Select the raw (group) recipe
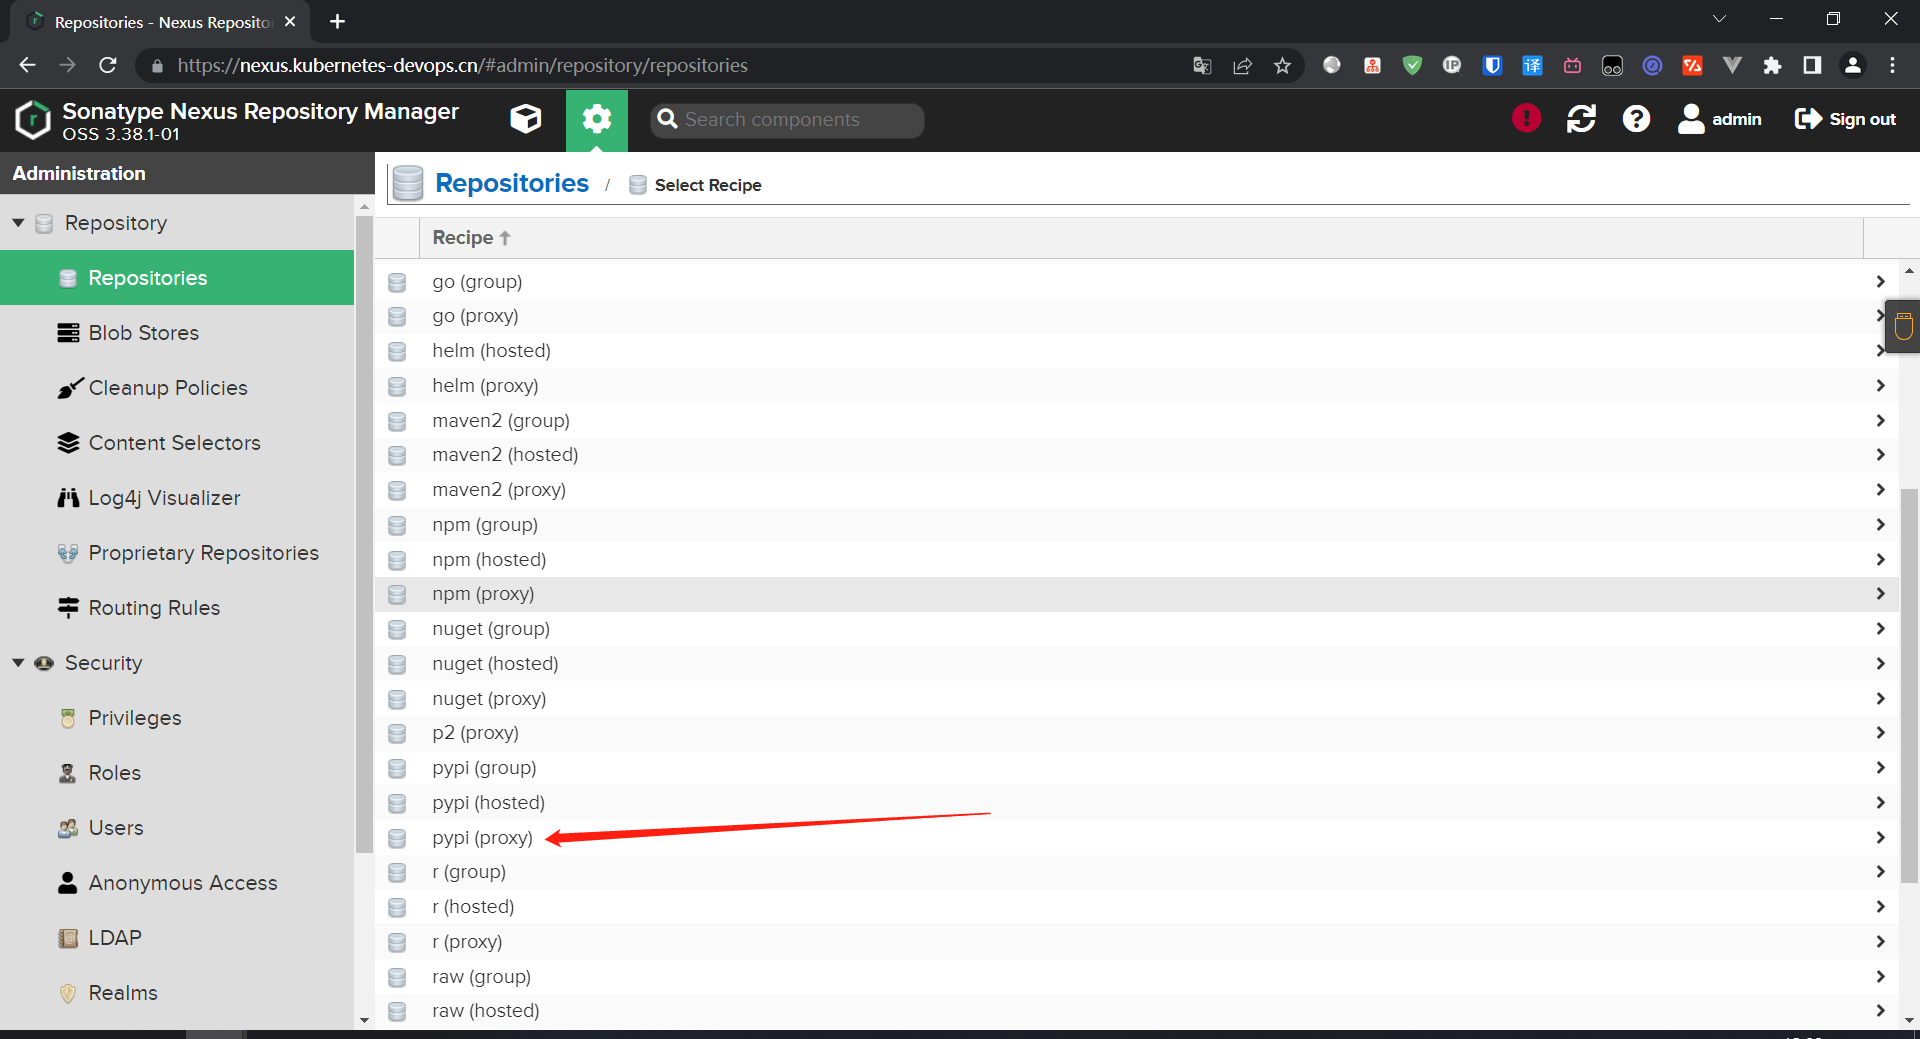 click(x=1137, y=977)
